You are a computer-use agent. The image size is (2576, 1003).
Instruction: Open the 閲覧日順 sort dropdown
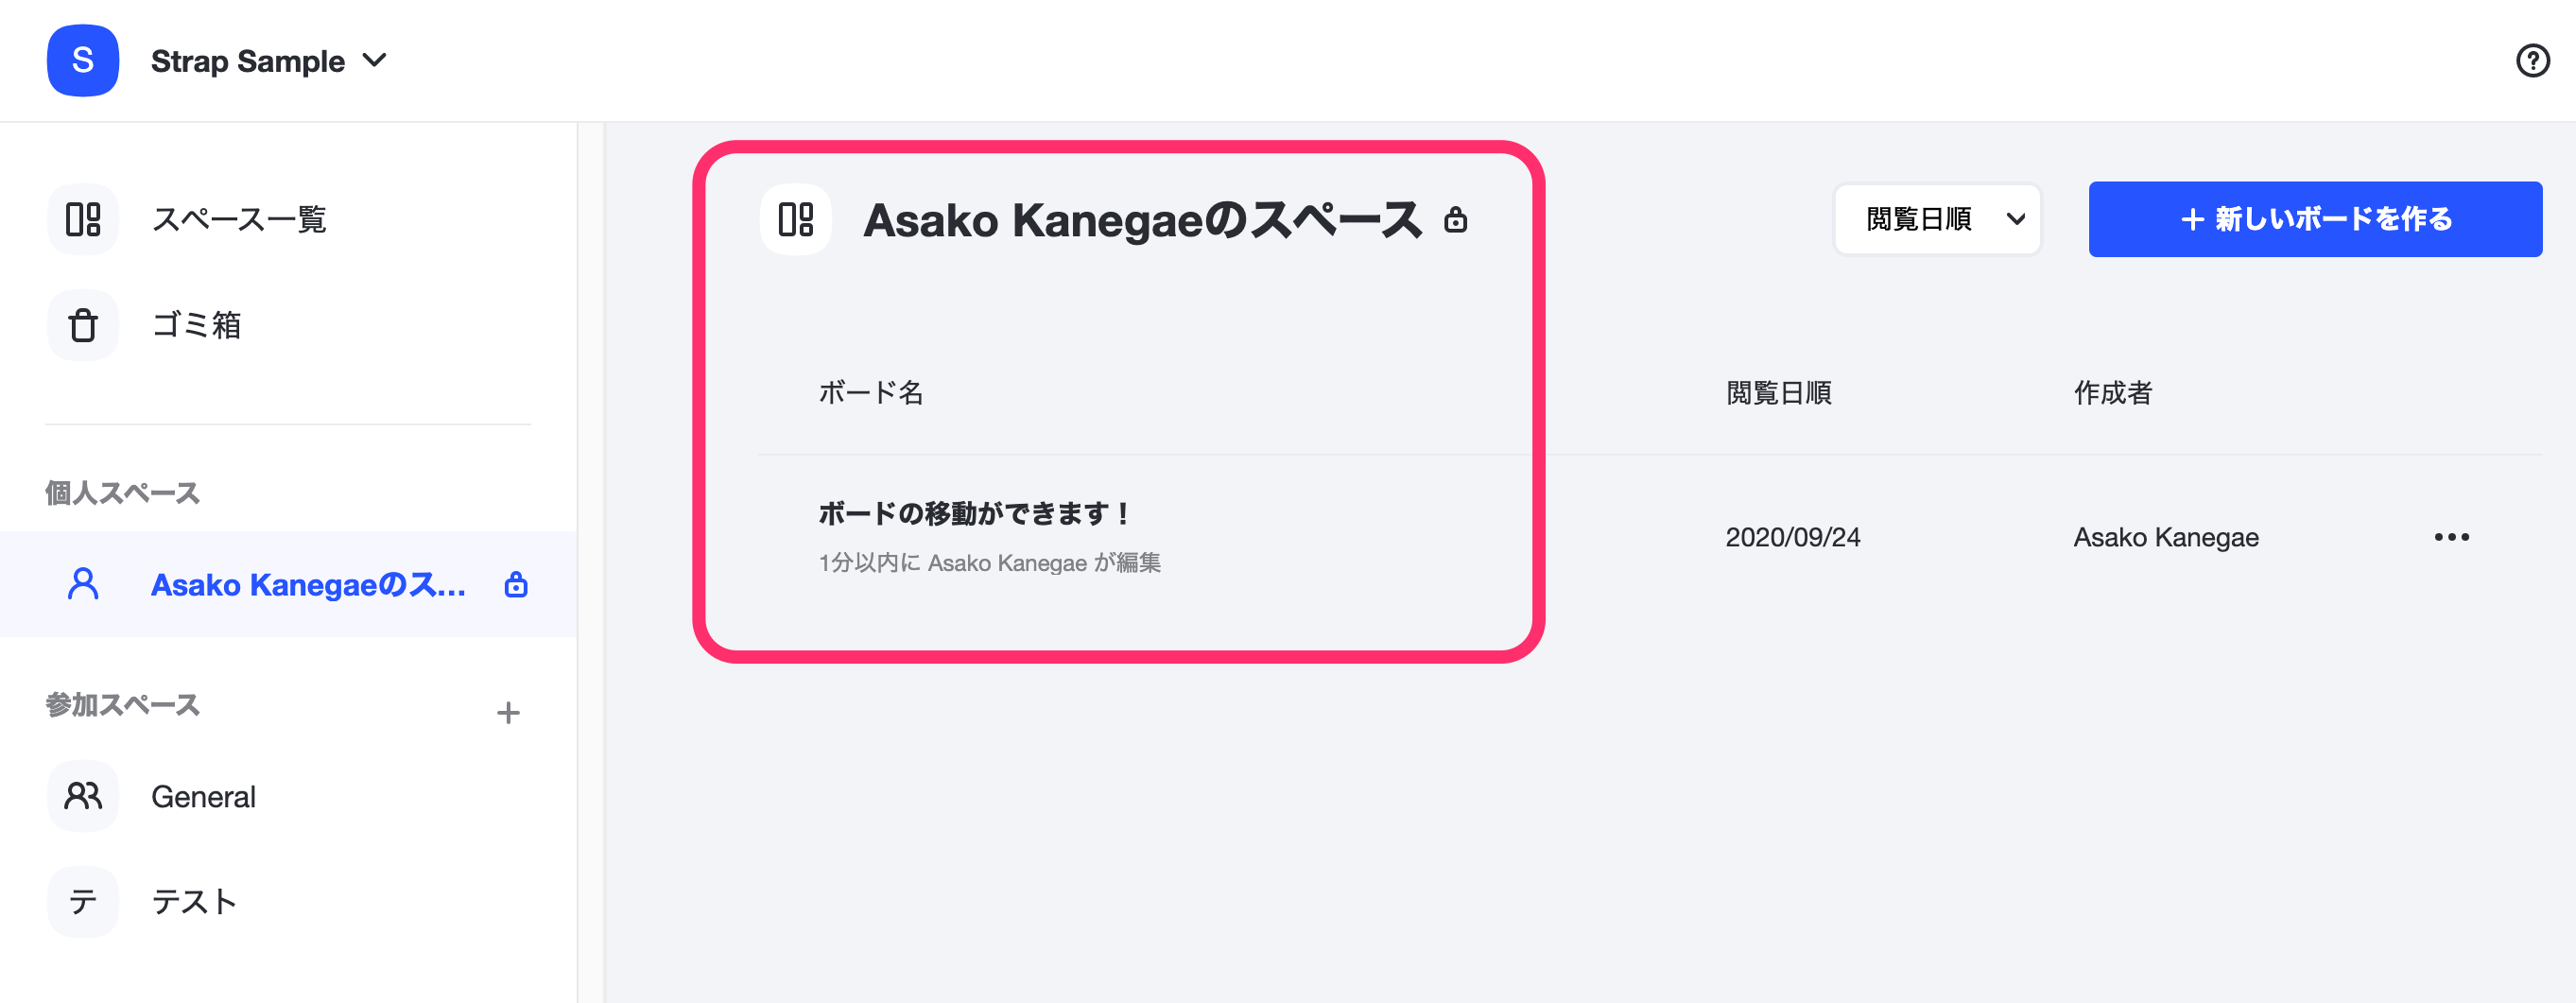coord(1937,219)
